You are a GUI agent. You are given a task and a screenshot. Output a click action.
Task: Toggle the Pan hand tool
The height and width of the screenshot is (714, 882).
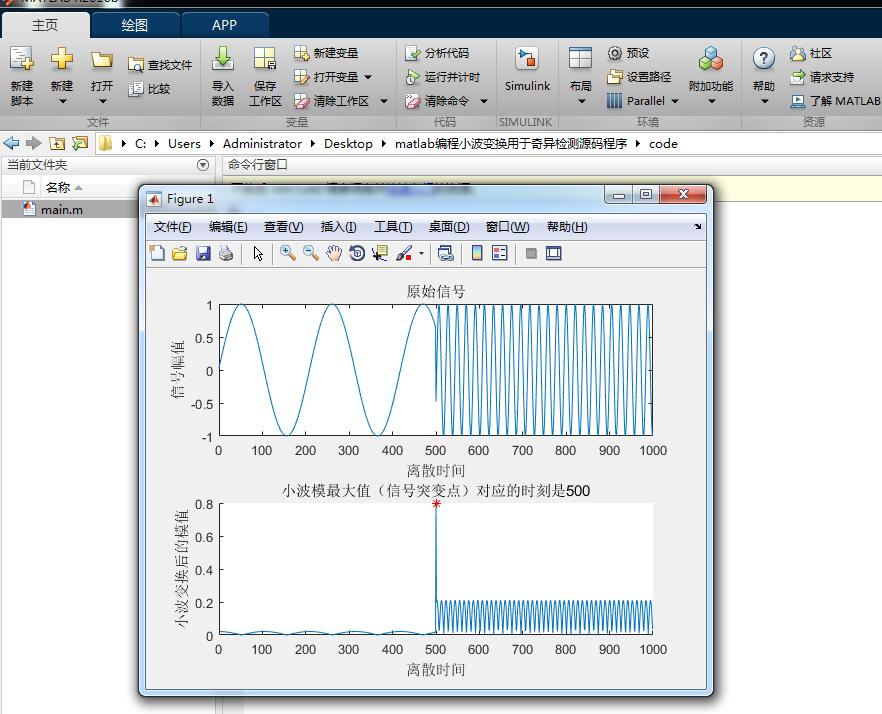pos(334,253)
